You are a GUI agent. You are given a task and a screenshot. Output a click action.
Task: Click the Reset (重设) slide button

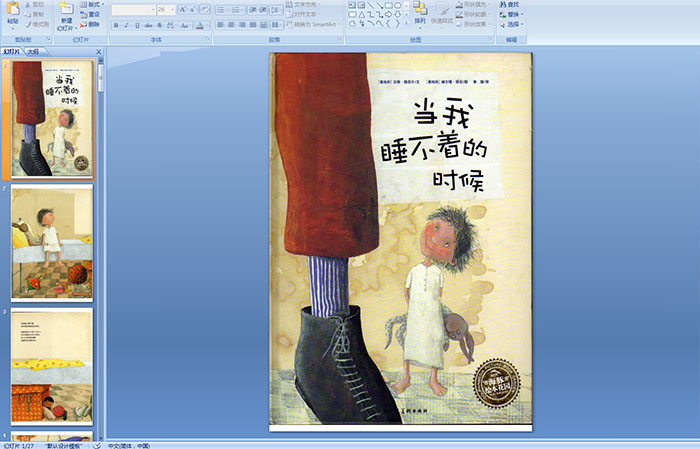pos(90,14)
